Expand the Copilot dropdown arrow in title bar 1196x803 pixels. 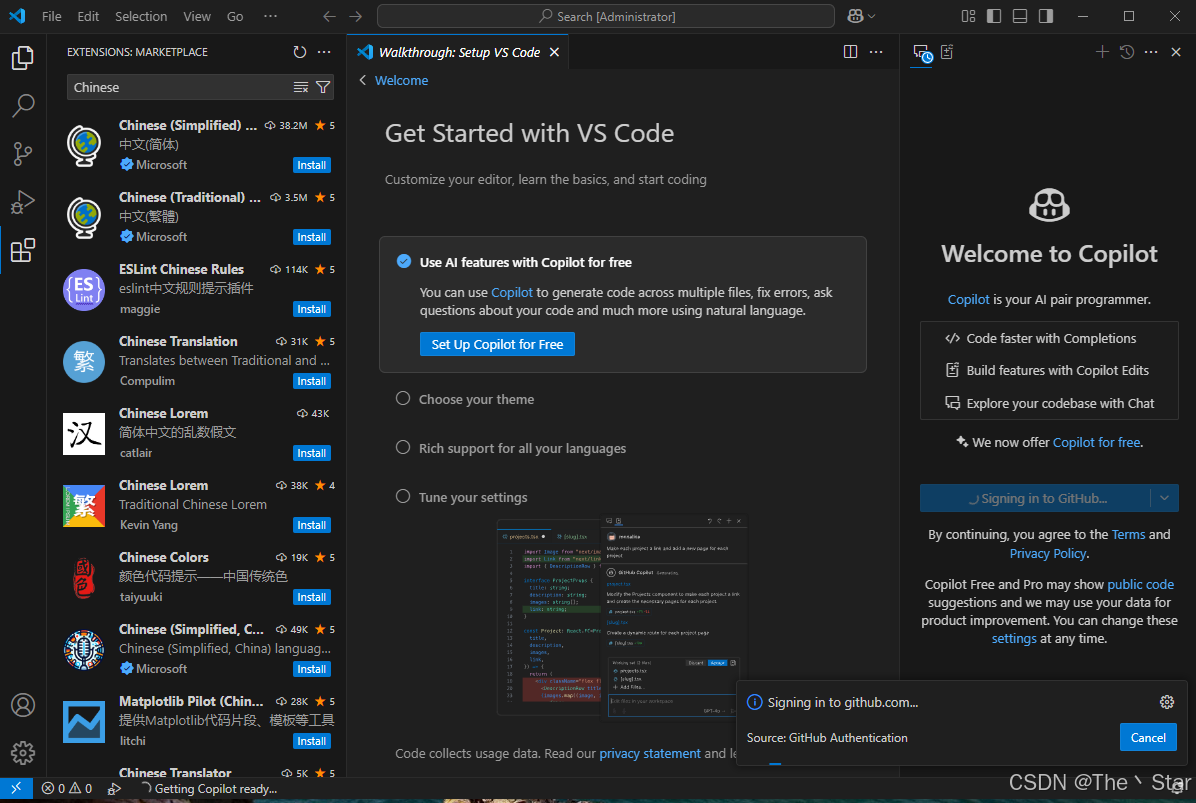872,16
